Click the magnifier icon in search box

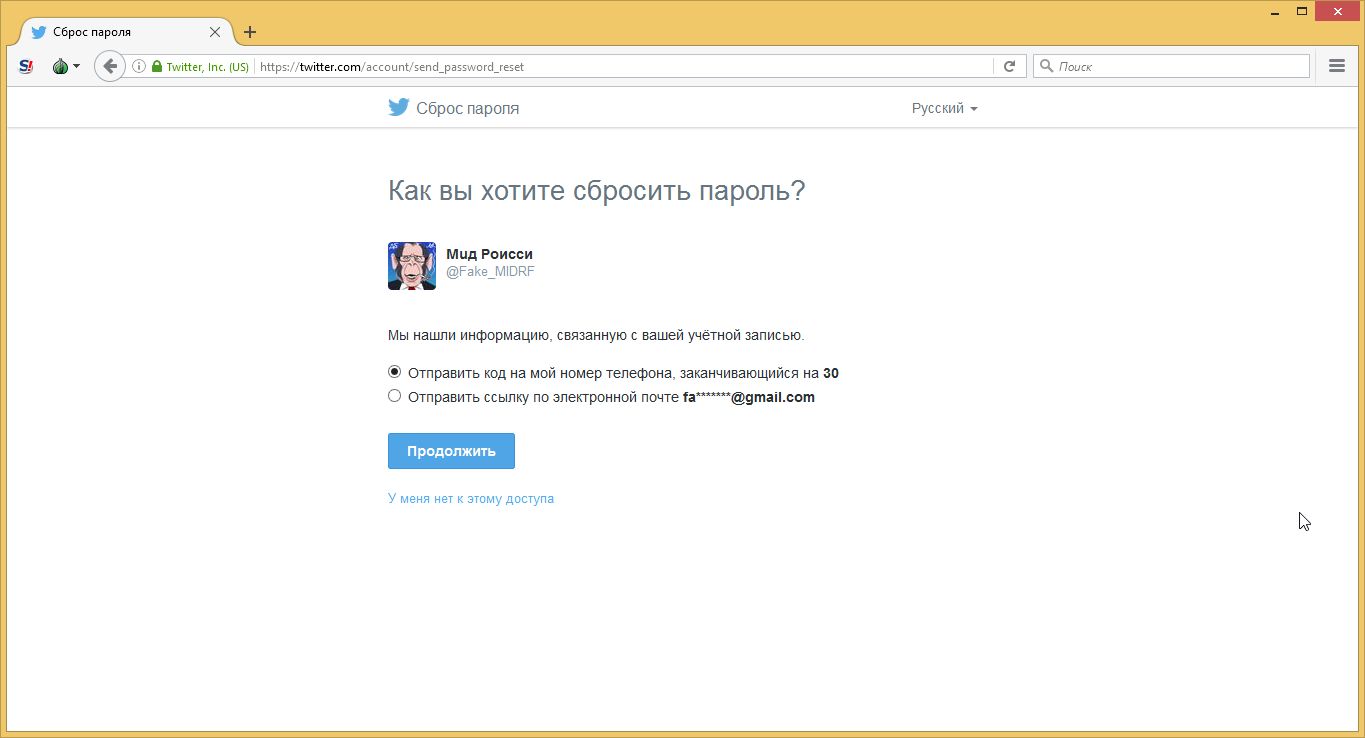pos(1047,67)
